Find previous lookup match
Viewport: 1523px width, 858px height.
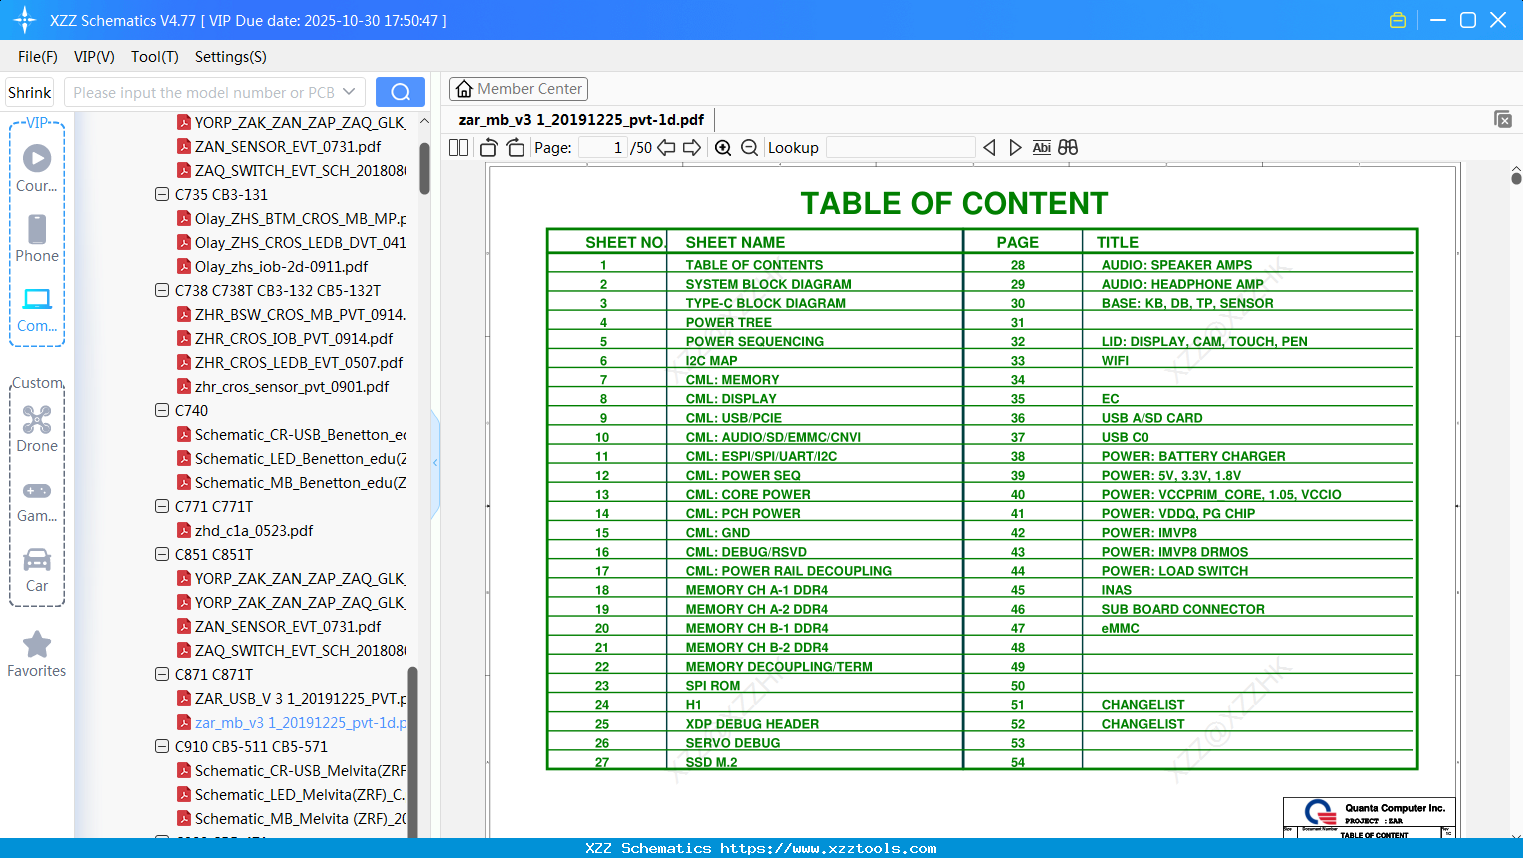pos(989,148)
